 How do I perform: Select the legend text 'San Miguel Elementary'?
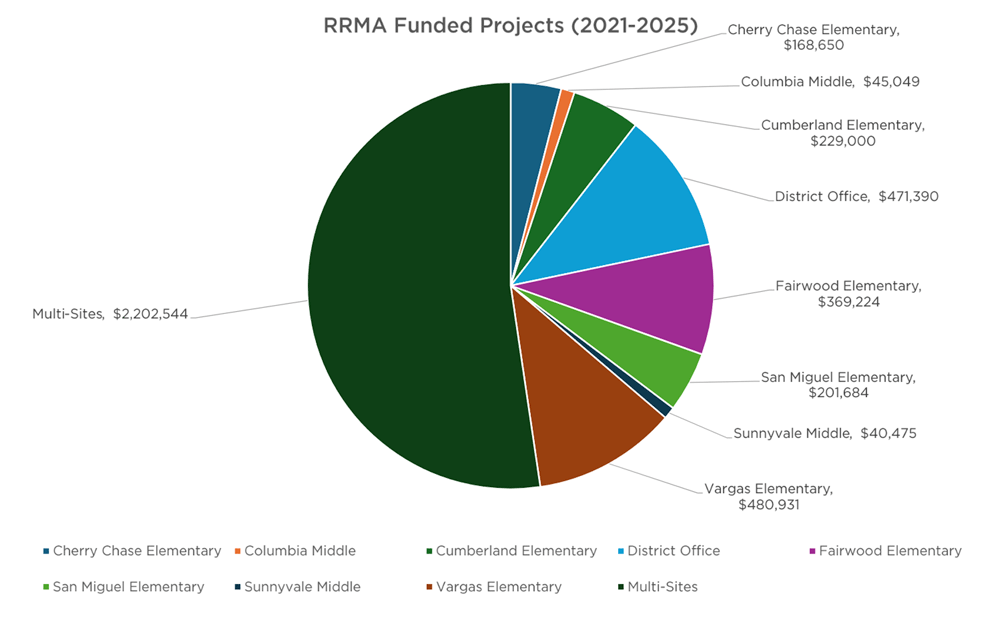coord(129,587)
